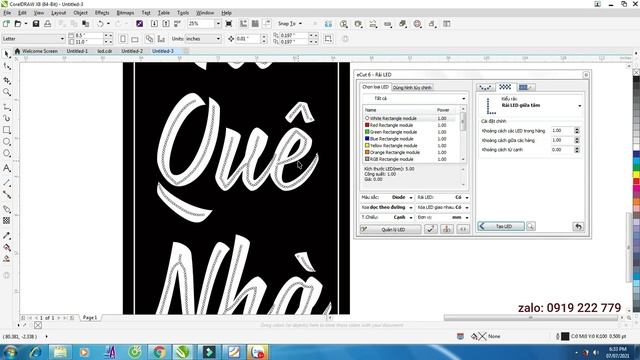Select the Artistic Media tool
The width and height of the screenshot is (640, 360).
[7, 118]
